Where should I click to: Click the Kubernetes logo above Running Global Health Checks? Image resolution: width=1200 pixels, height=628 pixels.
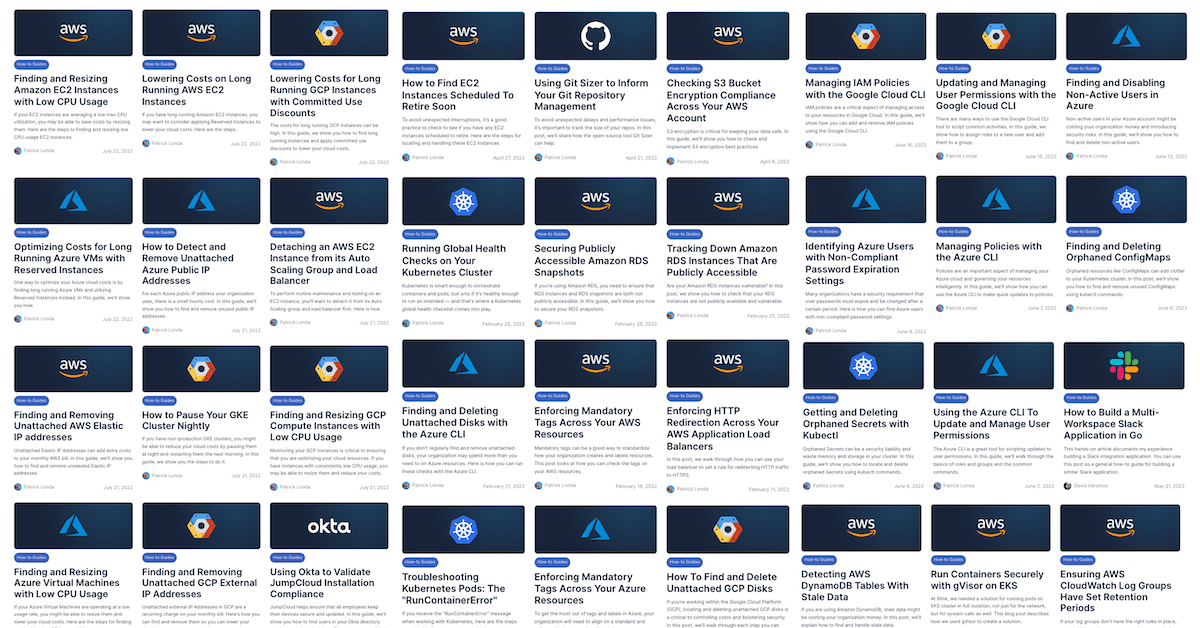coord(463,201)
